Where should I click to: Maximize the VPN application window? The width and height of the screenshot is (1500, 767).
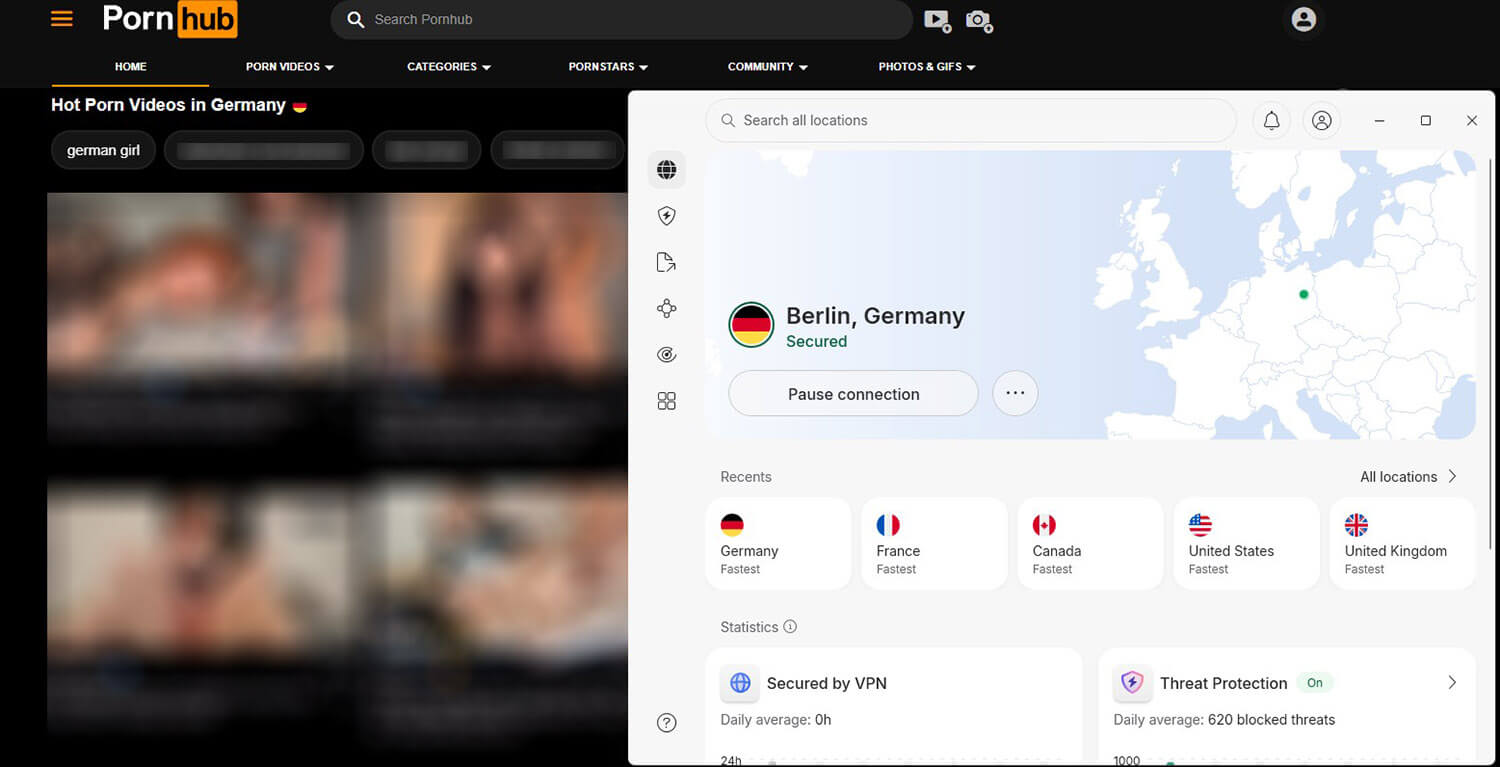click(x=1425, y=120)
